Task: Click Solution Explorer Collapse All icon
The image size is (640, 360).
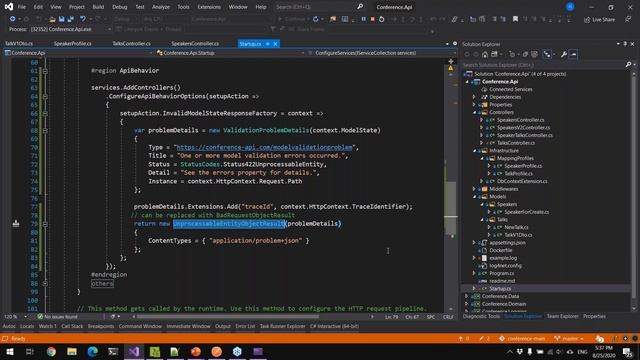Action: point(525,54)
